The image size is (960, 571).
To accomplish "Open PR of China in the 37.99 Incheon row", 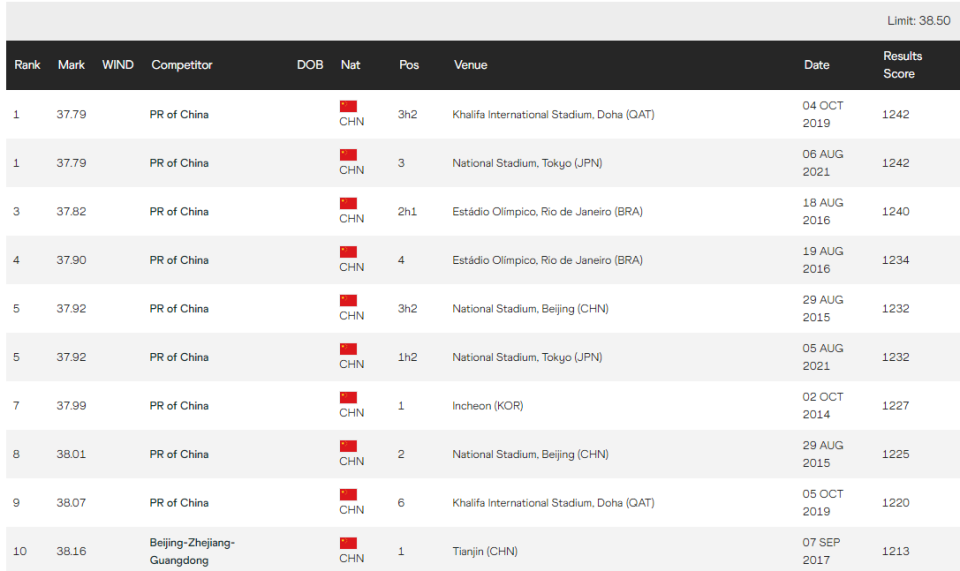I will [179, 406].
